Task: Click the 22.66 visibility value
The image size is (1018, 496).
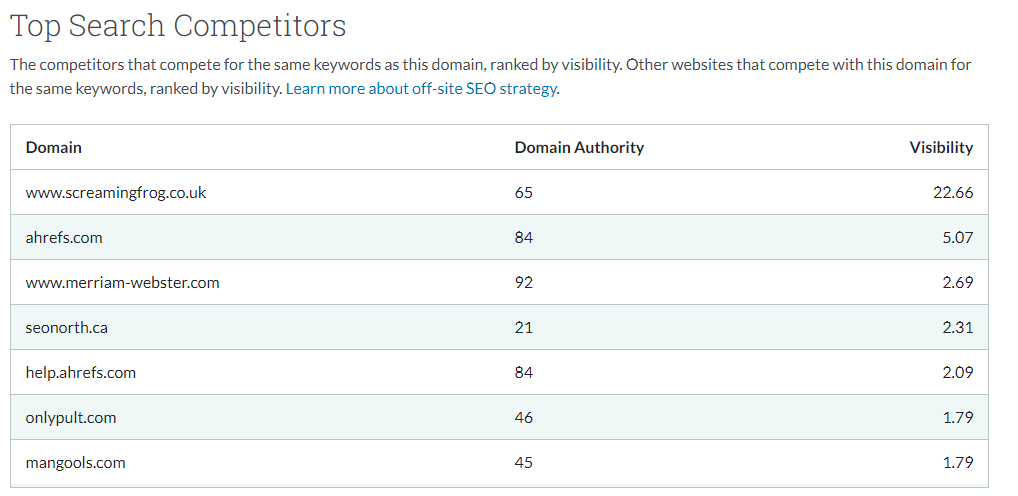Action: (952, 192)
